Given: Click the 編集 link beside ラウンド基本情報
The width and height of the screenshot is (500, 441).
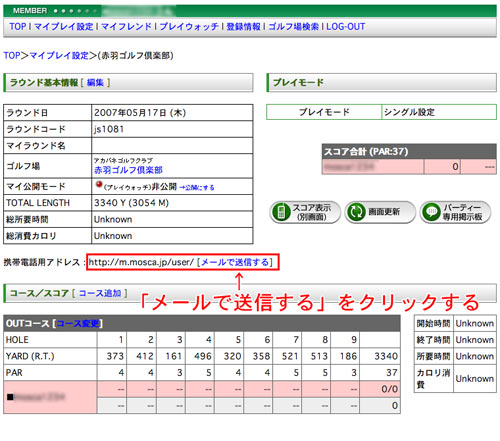Looking at the screenshot, I should coord(95,82).
